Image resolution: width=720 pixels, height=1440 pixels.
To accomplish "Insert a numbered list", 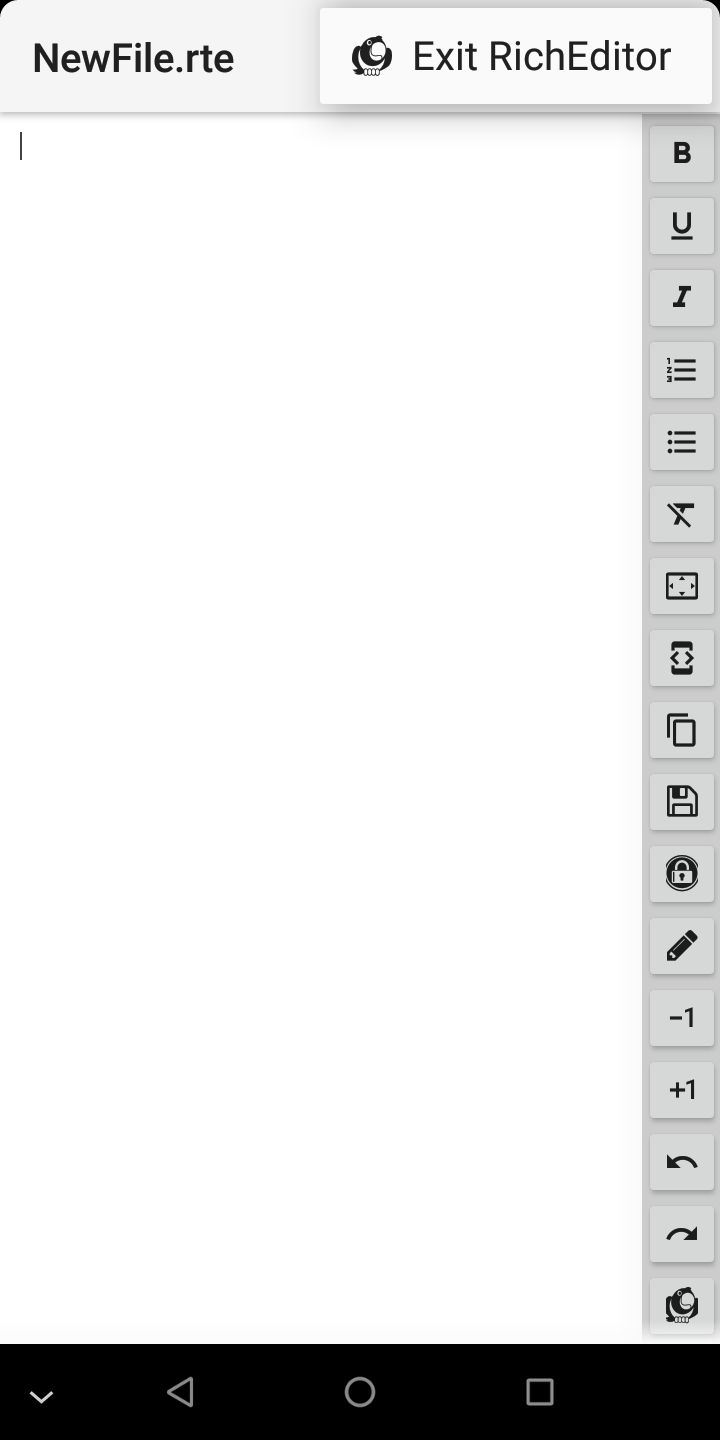I will [682, 370].
